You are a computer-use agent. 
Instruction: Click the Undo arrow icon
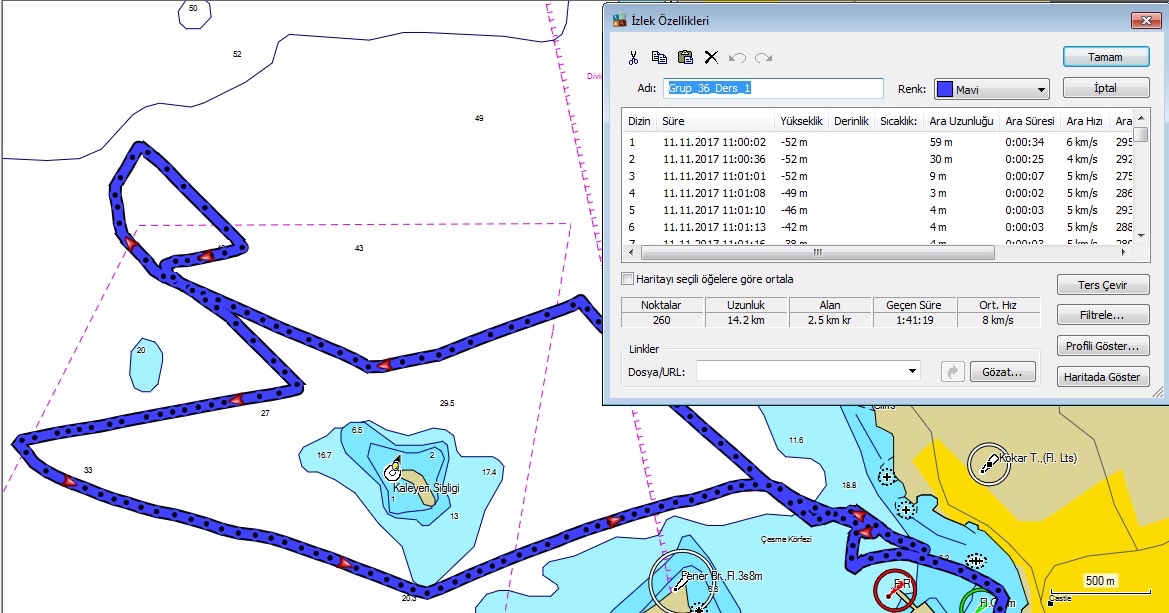pyautogui.click(x=737, y=57)
